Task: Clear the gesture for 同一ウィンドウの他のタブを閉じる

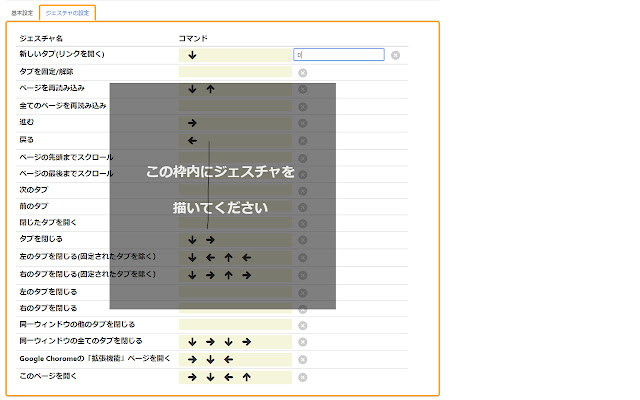Action: tap(302, 325)
